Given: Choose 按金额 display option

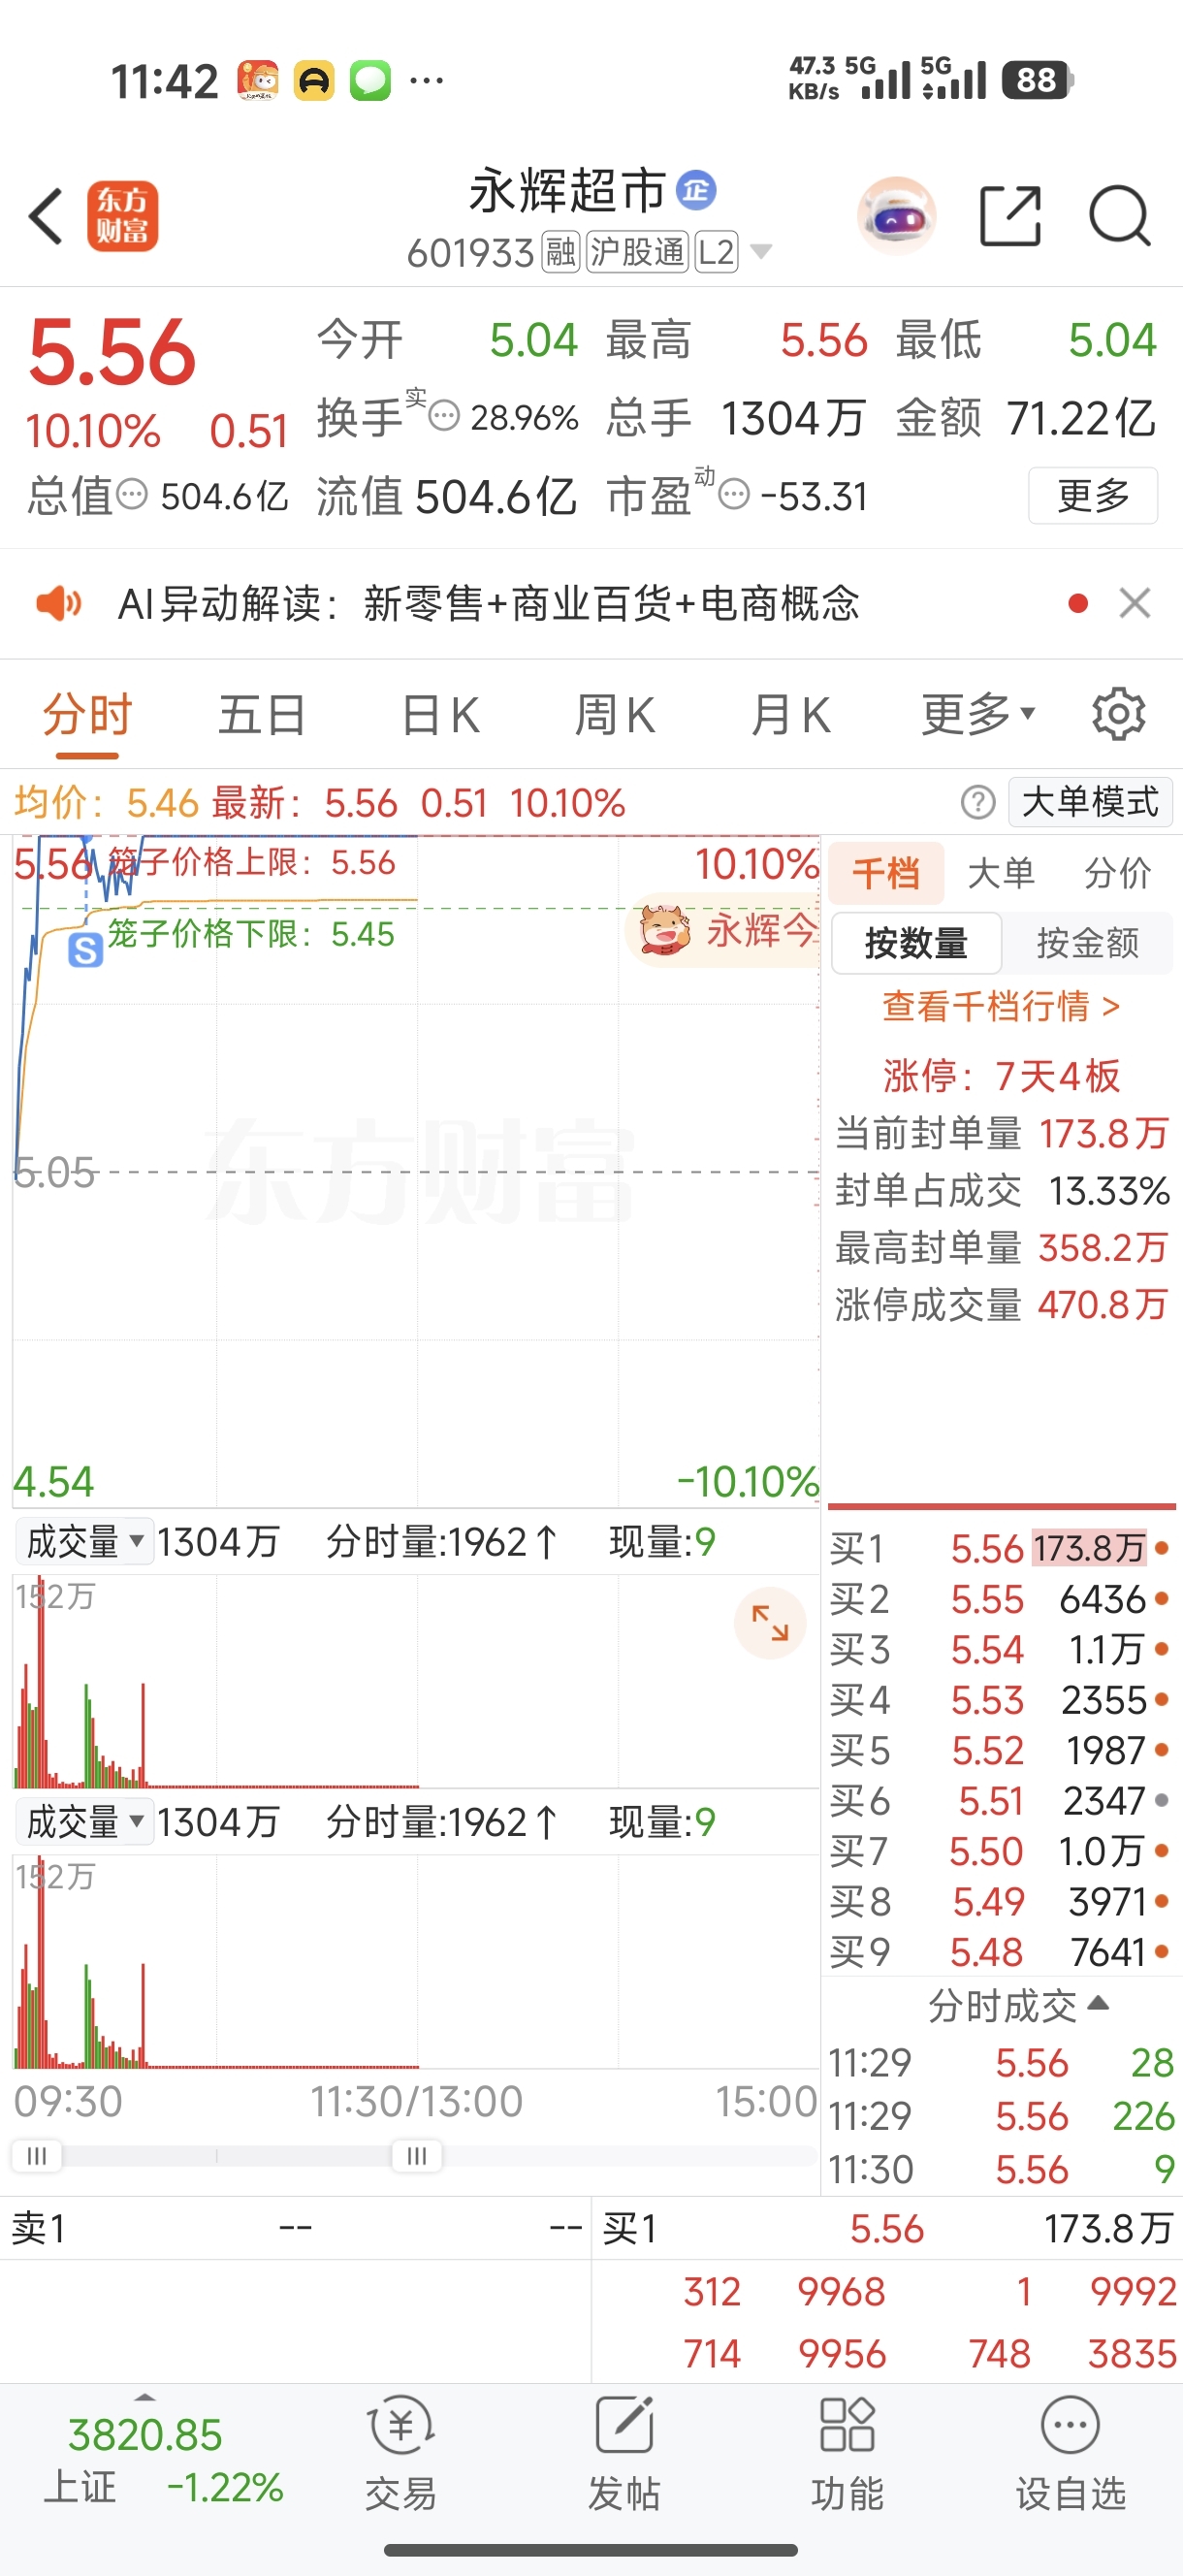Looking at the screenshot, I should click(1088, 943).
